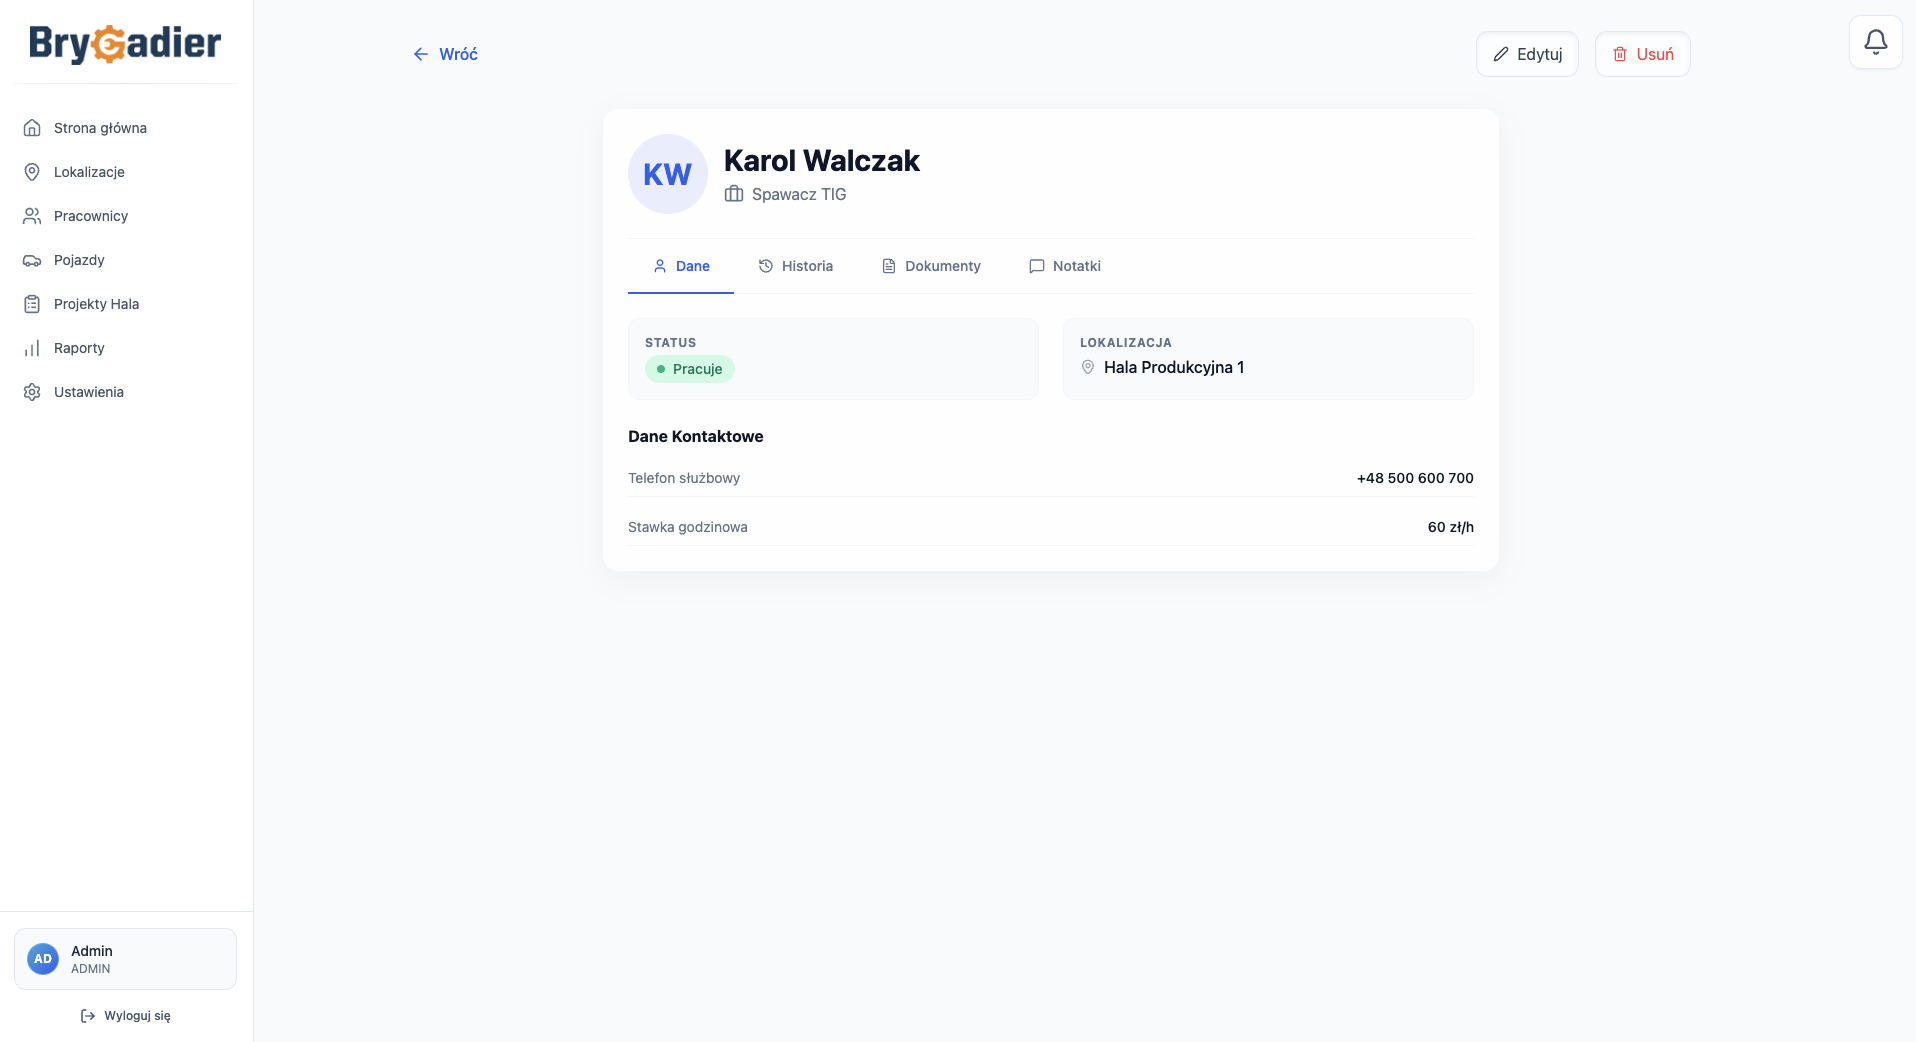
Task: Open the Dokumenty tab
Action: (931, 266)
